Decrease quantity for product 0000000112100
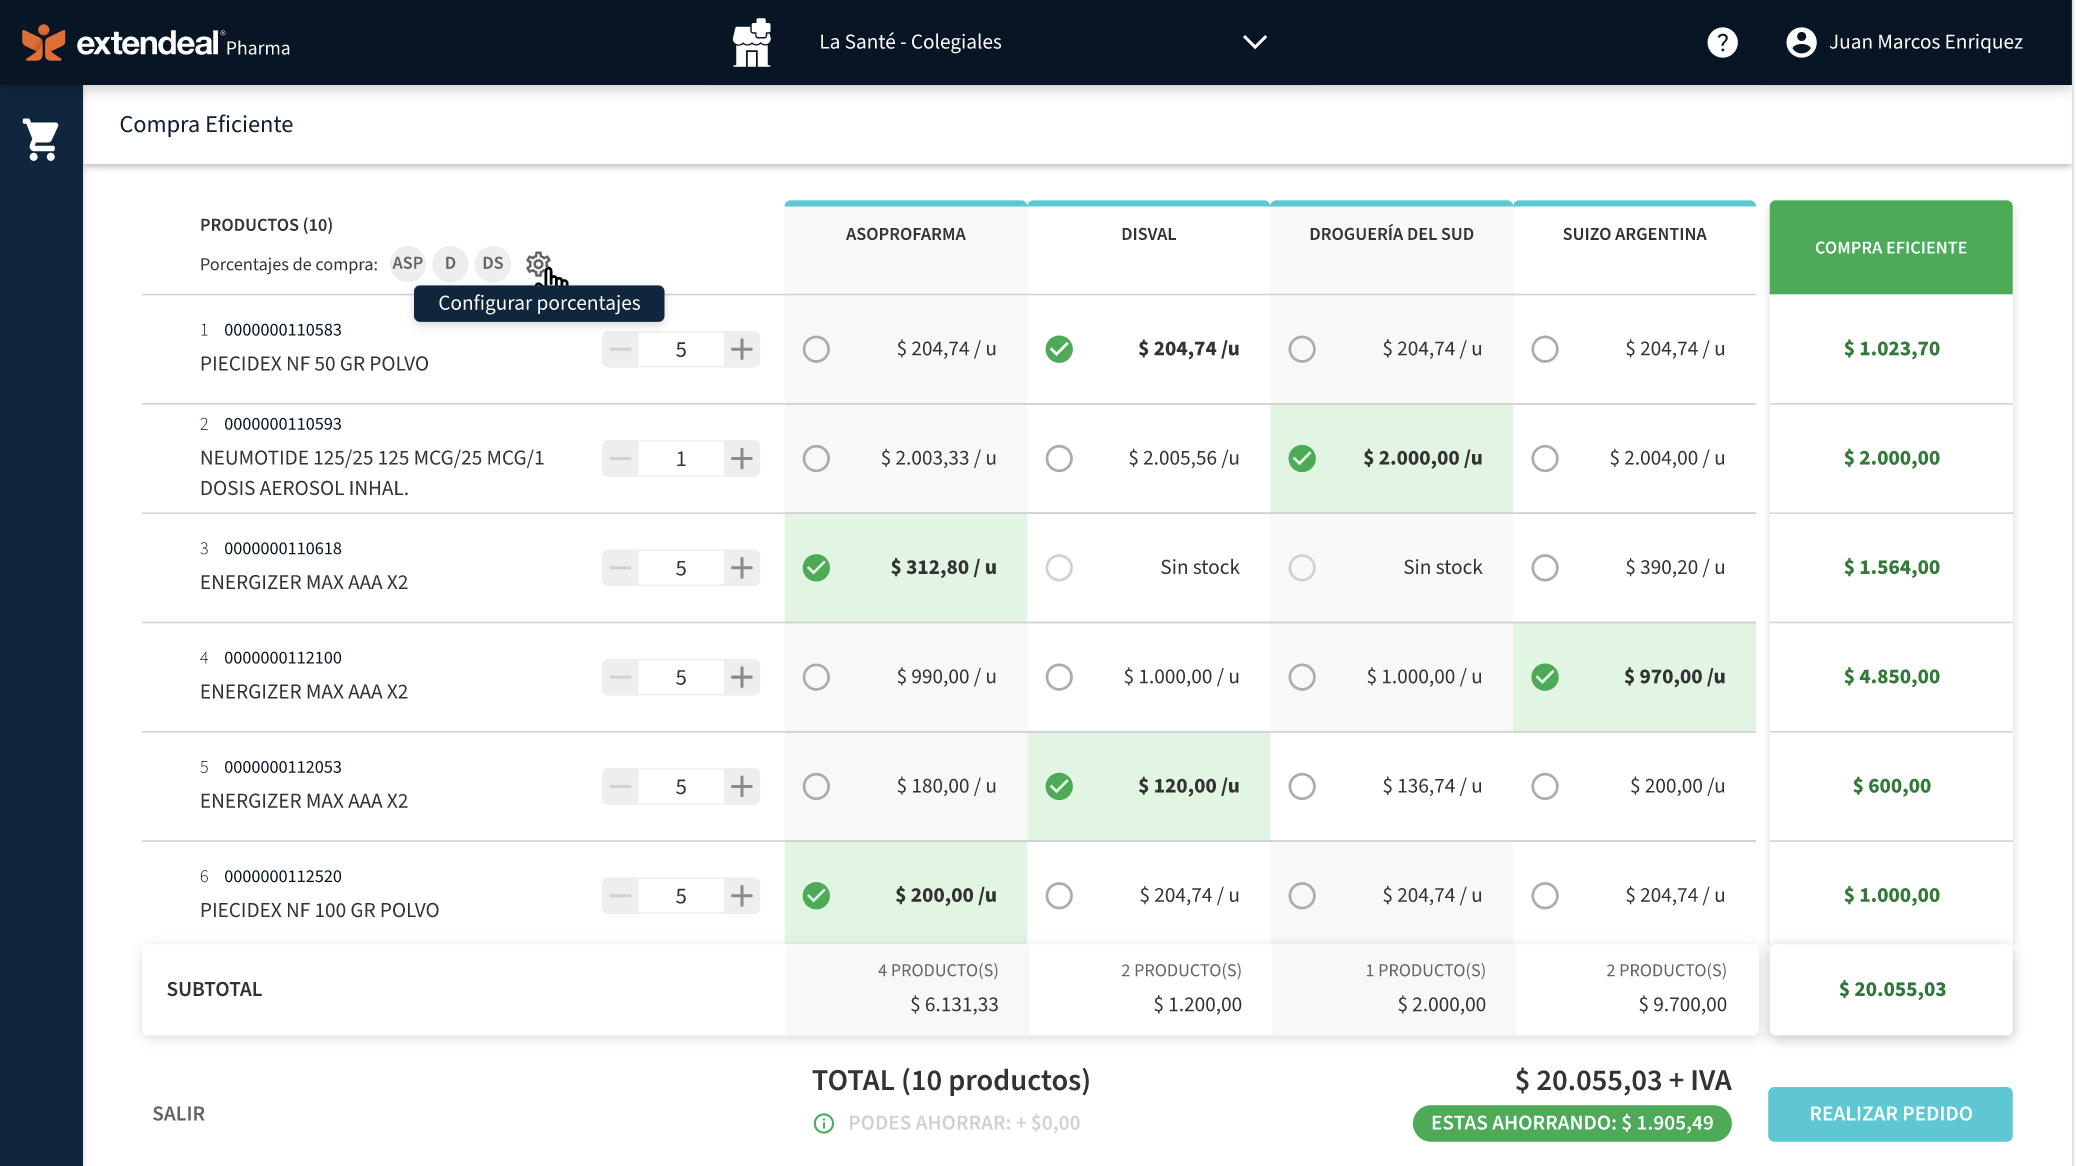The image size is (2076, 1166). (621, 677)
